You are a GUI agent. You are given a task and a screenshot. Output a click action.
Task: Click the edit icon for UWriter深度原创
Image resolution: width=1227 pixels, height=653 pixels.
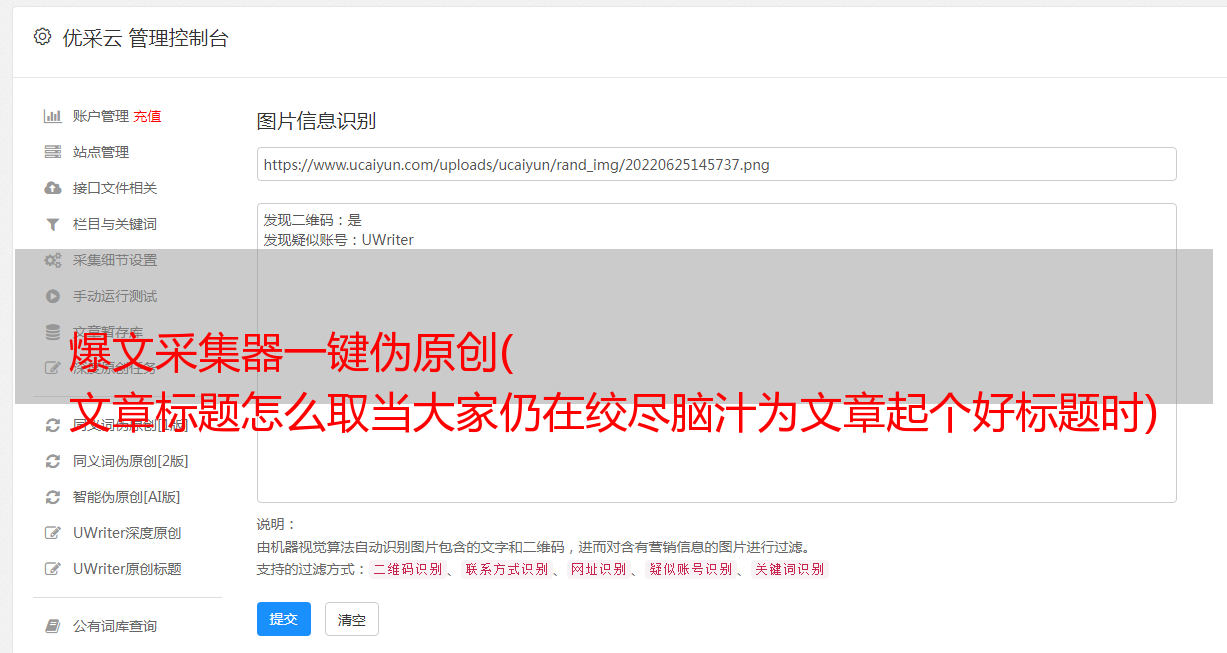point(53,533)
